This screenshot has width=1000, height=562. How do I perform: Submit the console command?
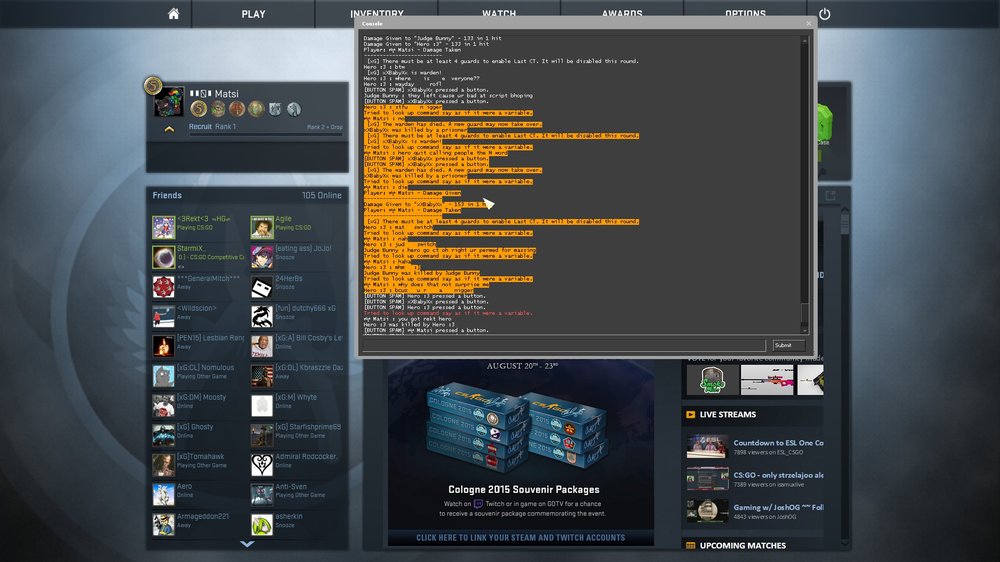[788, 345]
